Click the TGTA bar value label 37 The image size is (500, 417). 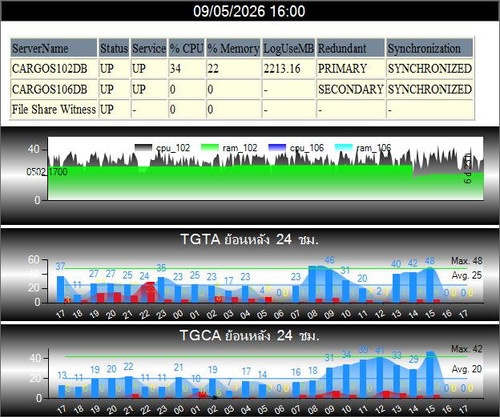click(60, 266)
